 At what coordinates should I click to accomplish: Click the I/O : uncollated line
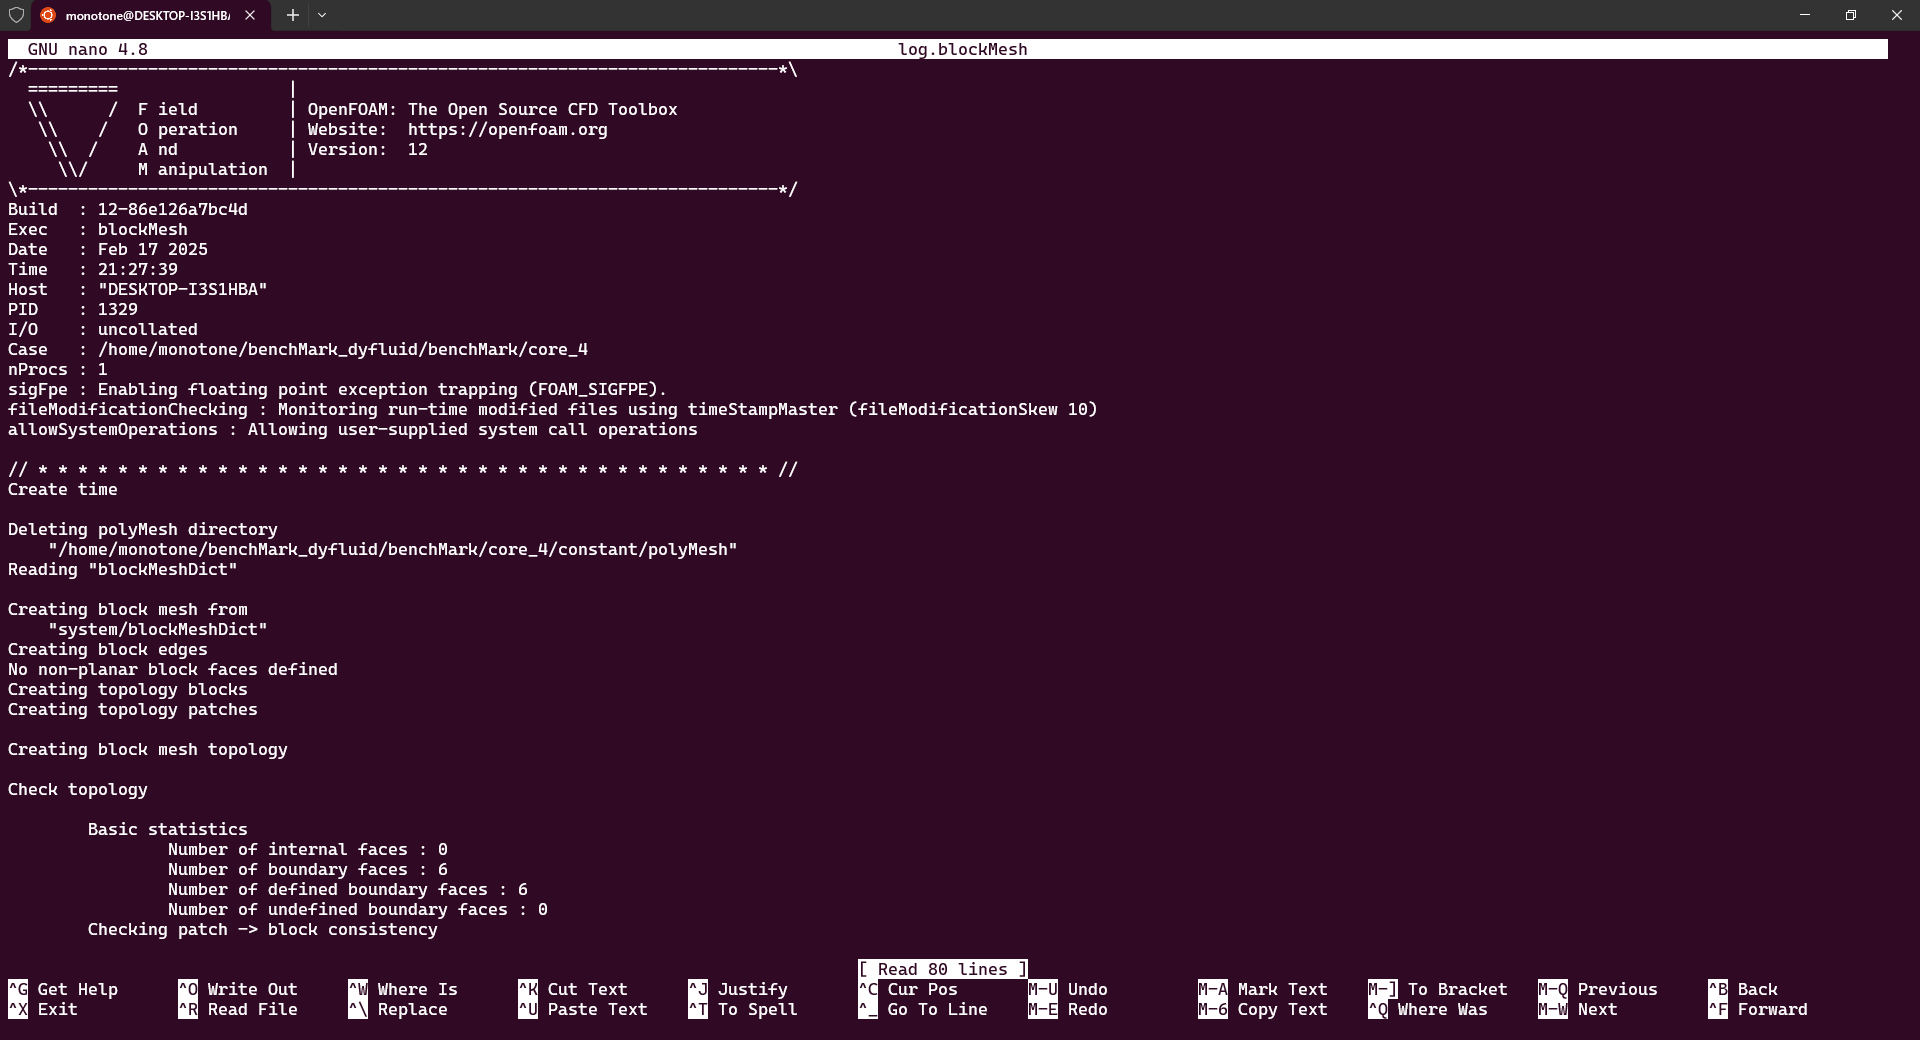coord(103,329)
